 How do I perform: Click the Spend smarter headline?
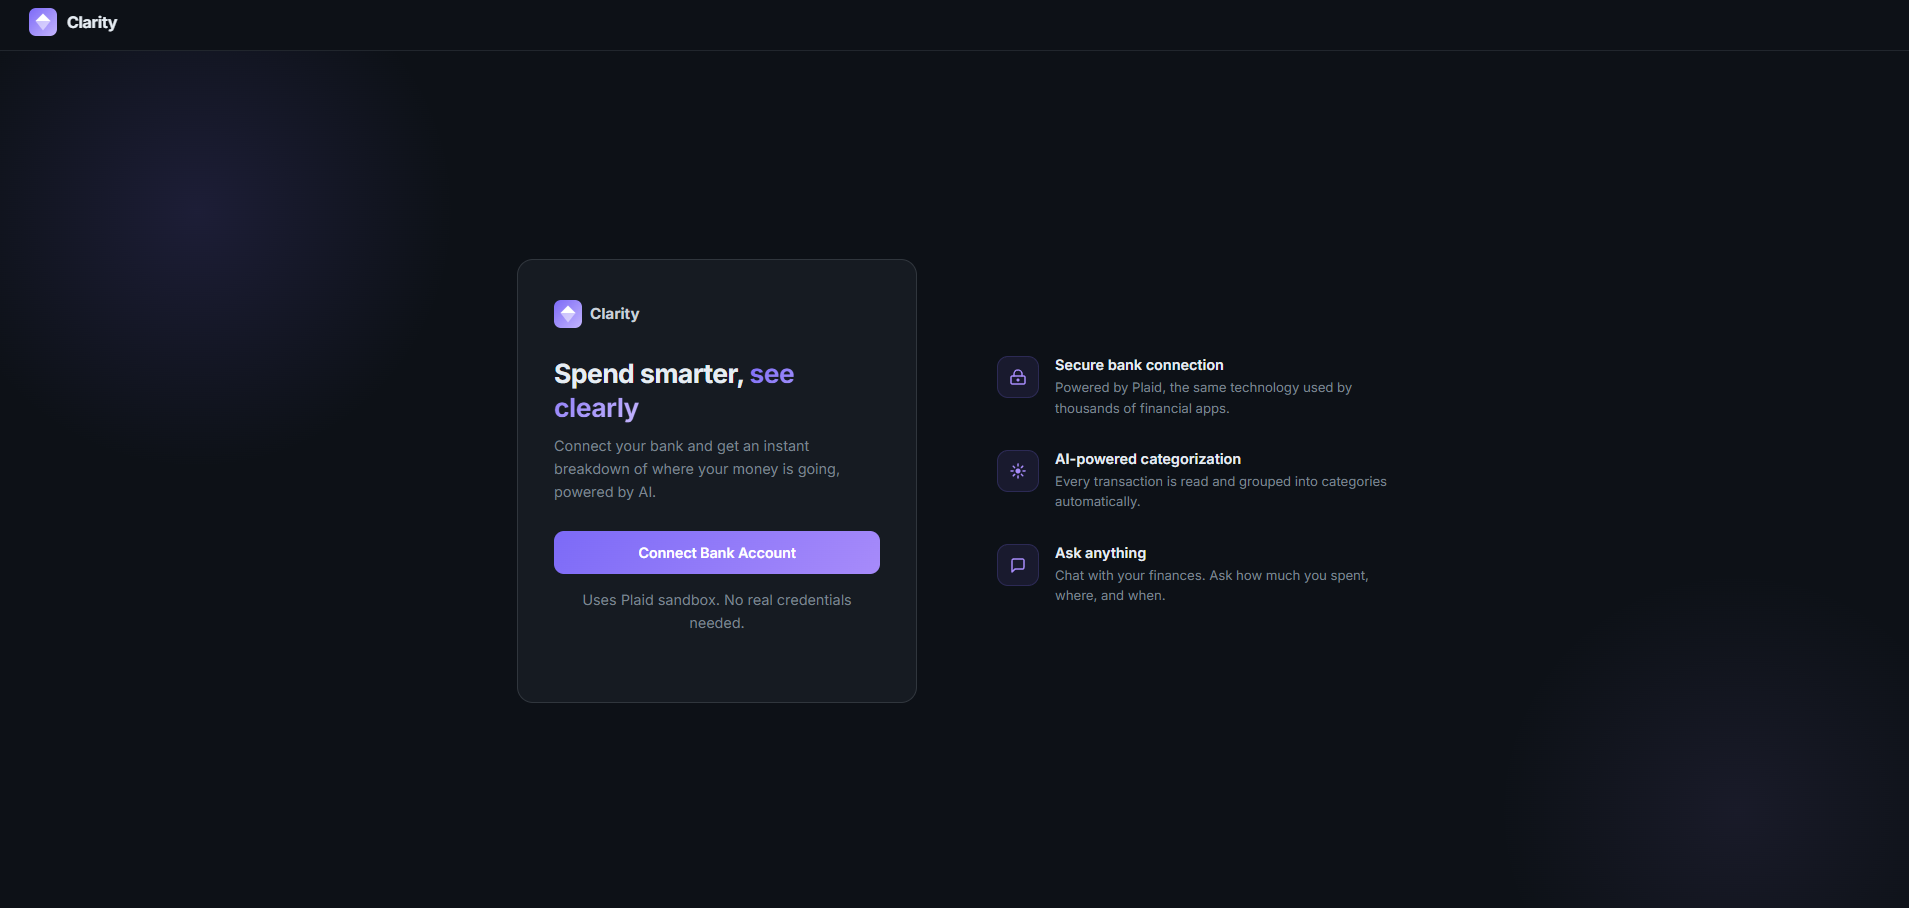(x=648, y=373)
